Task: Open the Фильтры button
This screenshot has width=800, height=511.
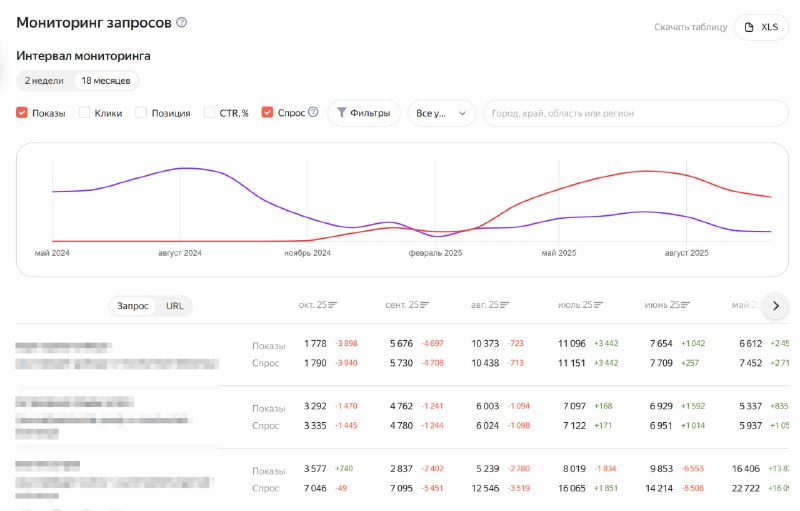Action: [364, 113]
